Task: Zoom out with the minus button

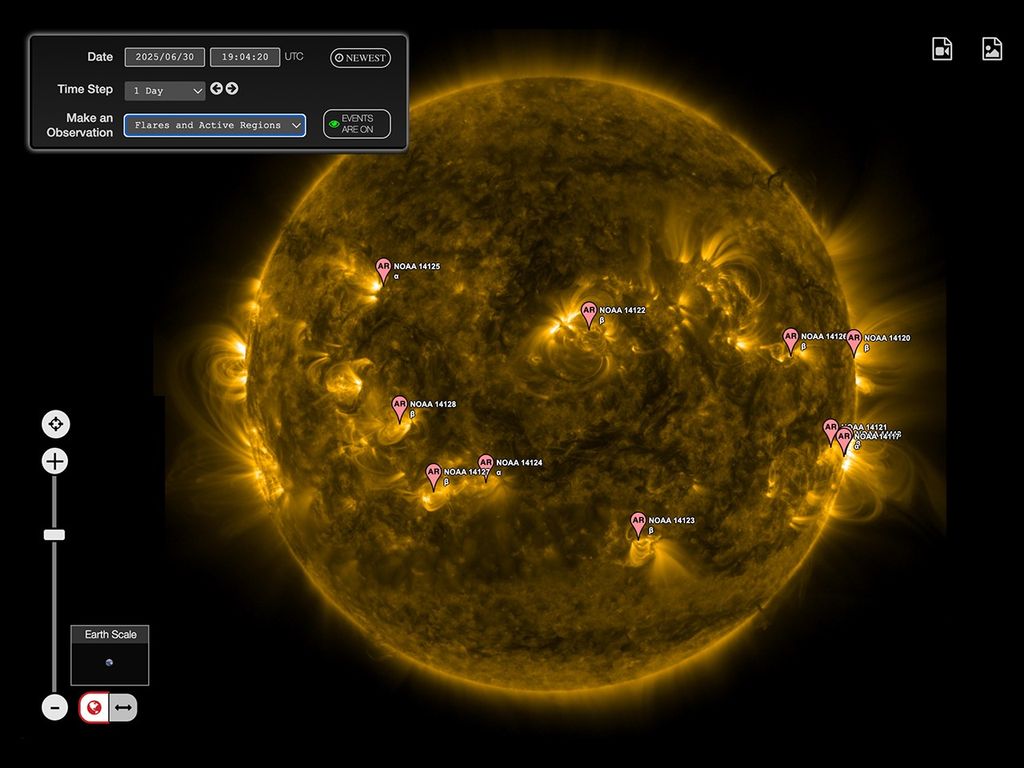Action: [x=55, y=707]
